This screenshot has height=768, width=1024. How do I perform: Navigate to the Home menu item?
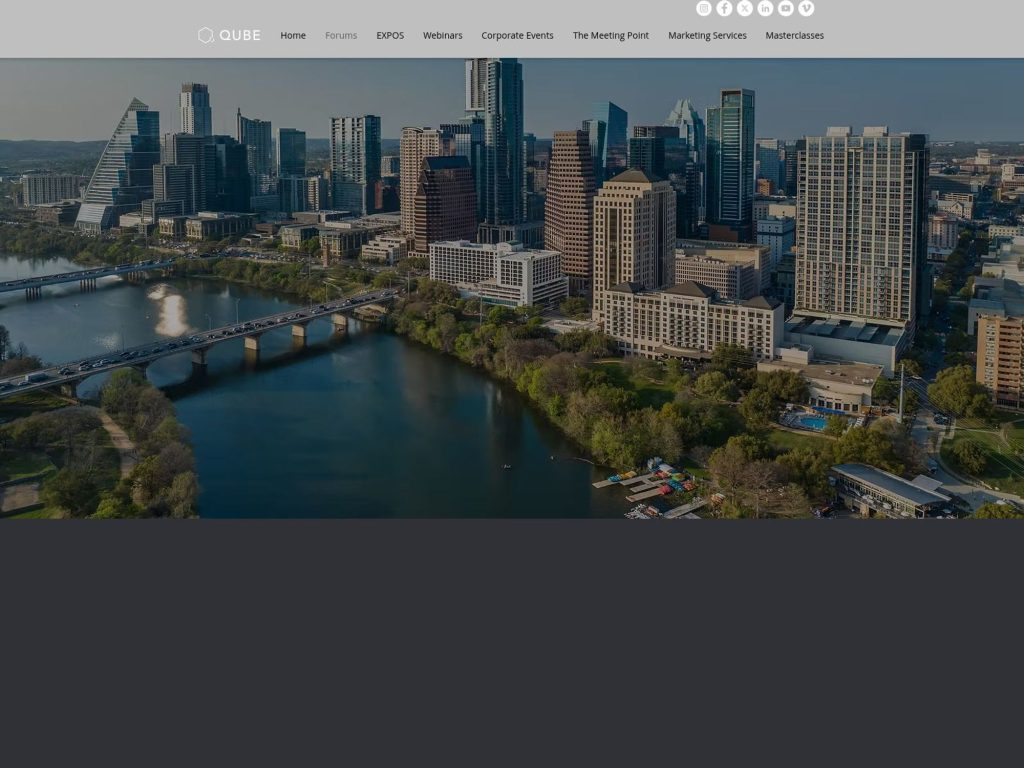pos(293,35)
